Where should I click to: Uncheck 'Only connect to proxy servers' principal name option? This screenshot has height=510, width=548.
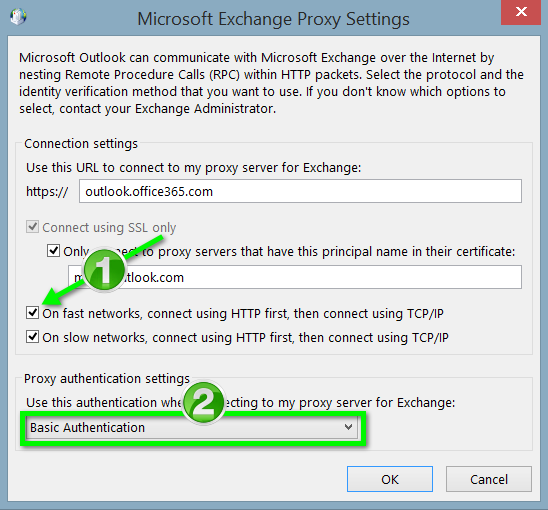53,251
